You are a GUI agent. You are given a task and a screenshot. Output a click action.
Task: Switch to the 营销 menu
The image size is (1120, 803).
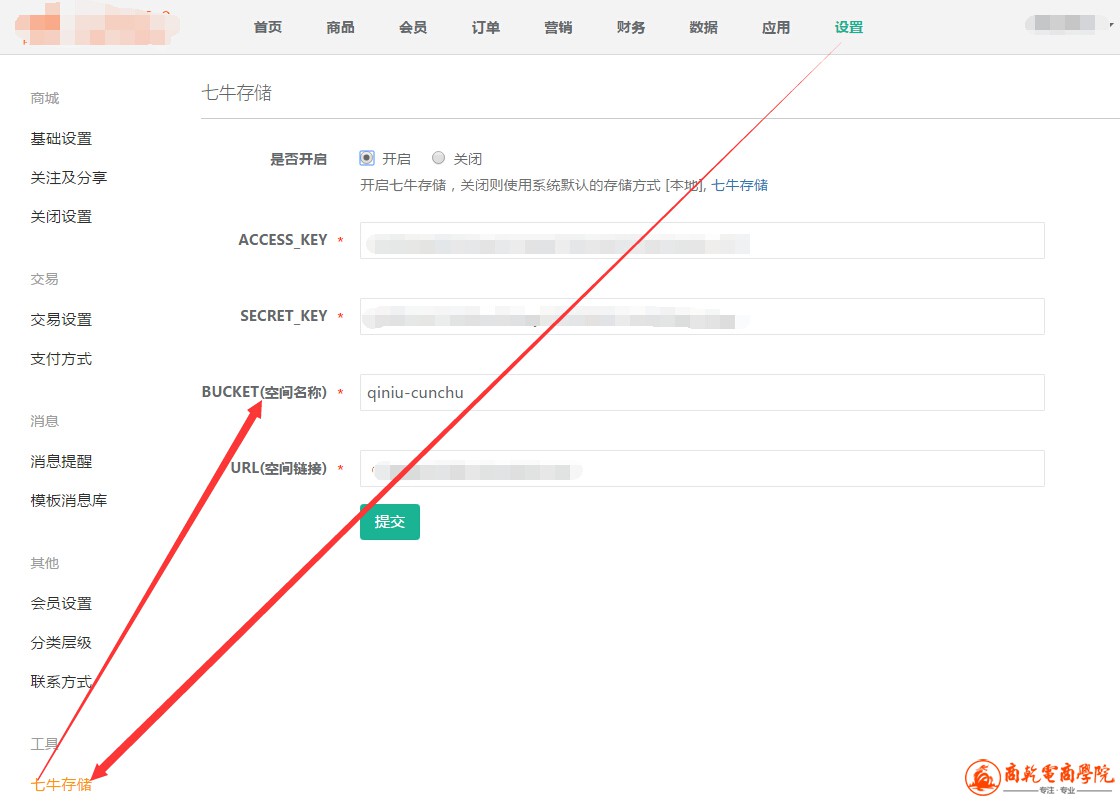[558, 28]
